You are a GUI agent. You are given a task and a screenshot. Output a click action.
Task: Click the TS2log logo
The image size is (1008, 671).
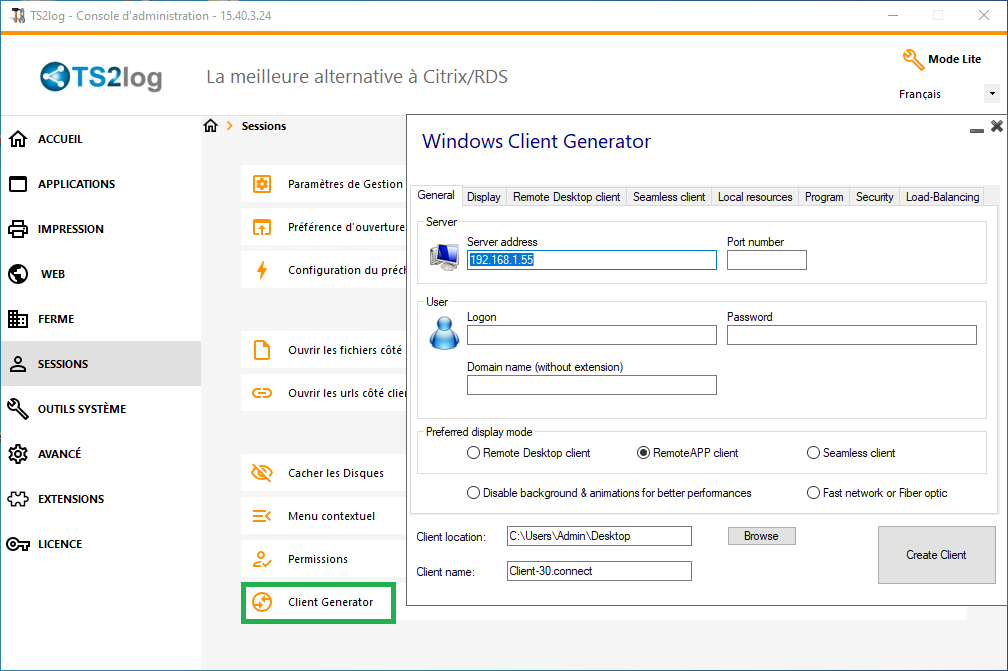coord(102,77)
